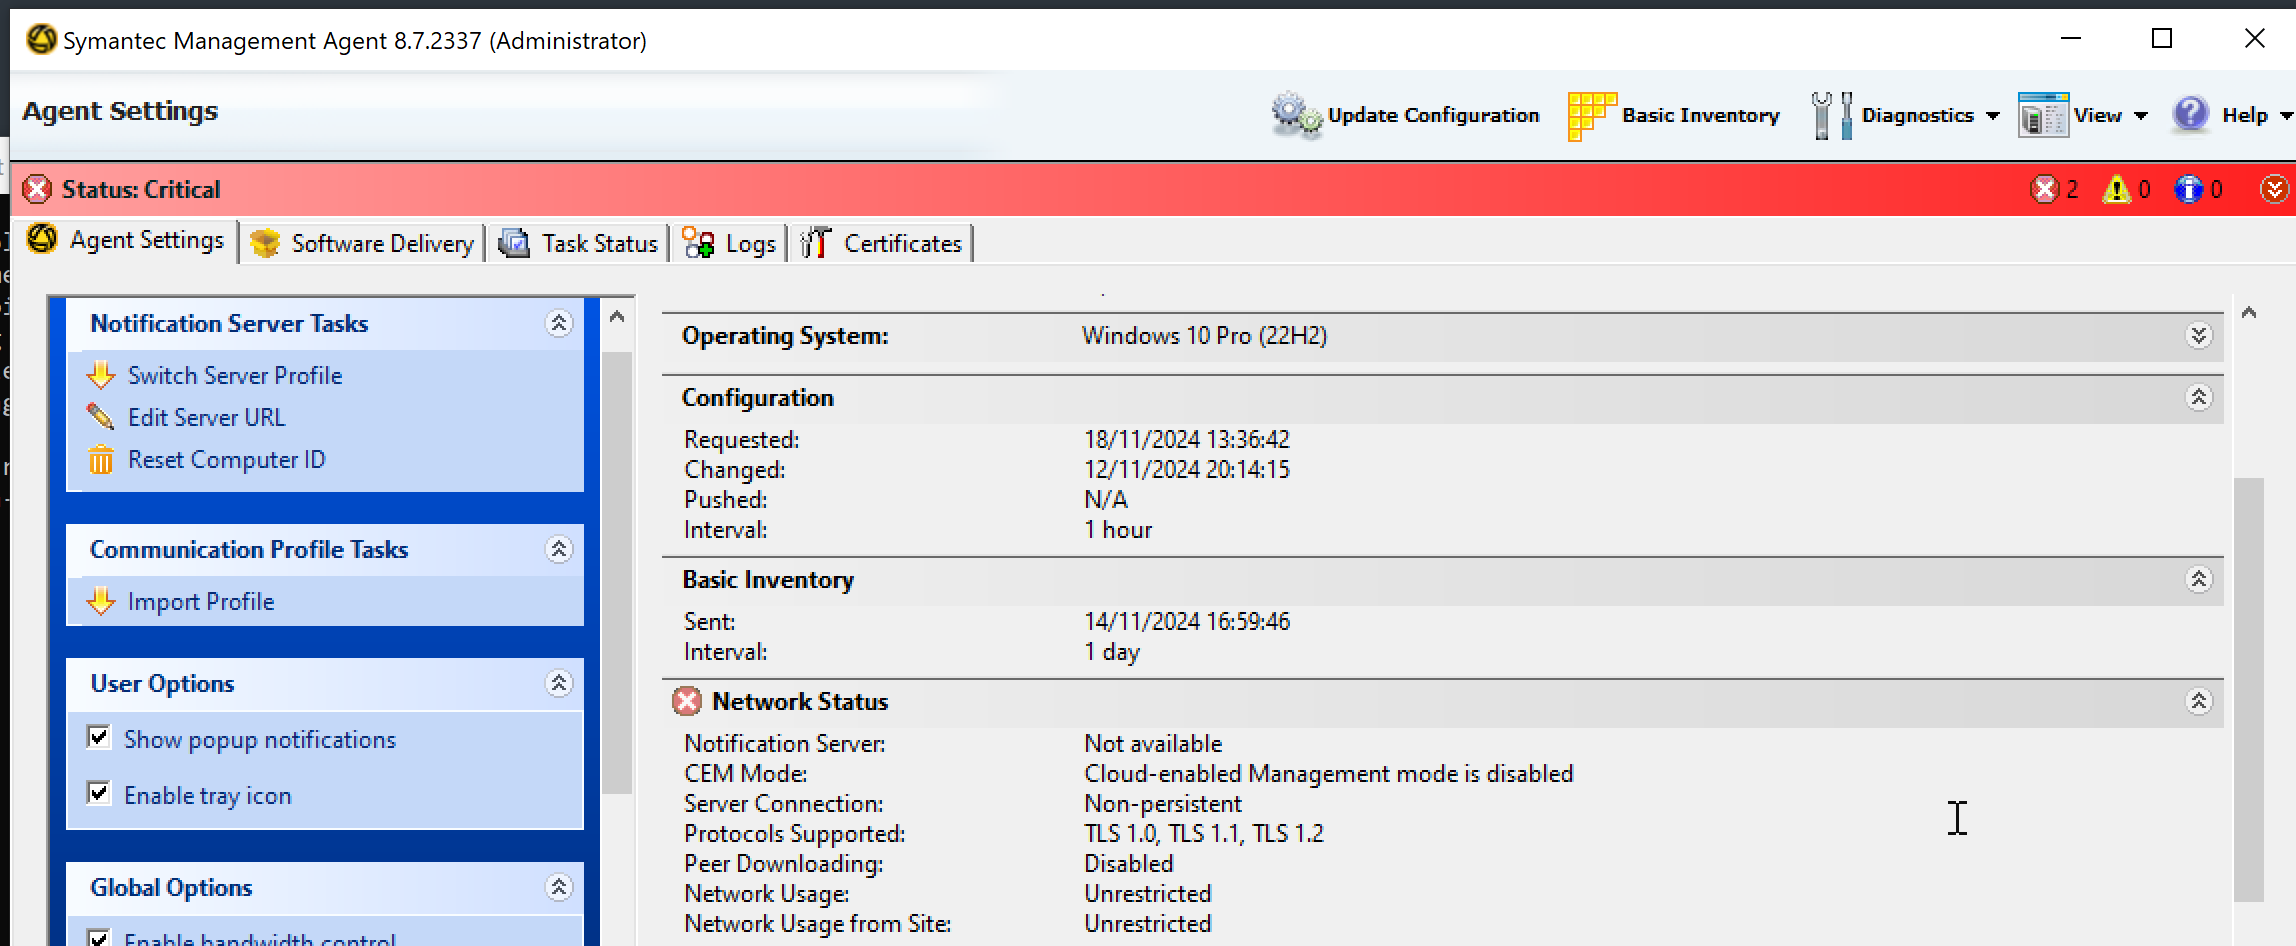Collapse the Global Options panel
Screen dimensions: 2296x946
click(x=559, y=887)
